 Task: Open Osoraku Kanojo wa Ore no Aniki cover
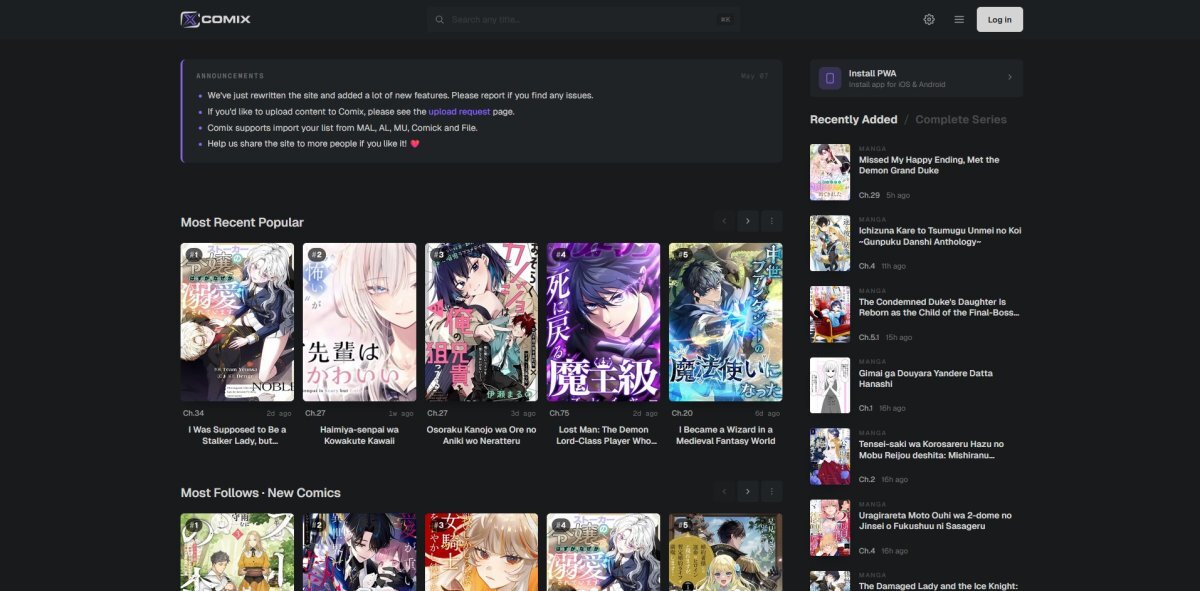tap(481, 322)
